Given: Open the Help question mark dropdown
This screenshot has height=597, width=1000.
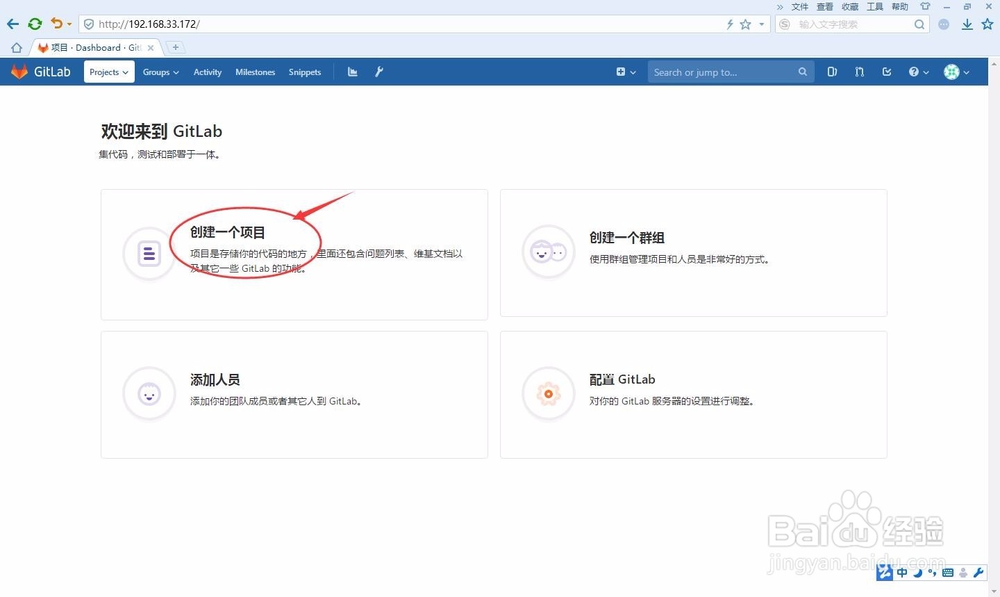Looking at the screenshot, I should [x=918, y=72].
